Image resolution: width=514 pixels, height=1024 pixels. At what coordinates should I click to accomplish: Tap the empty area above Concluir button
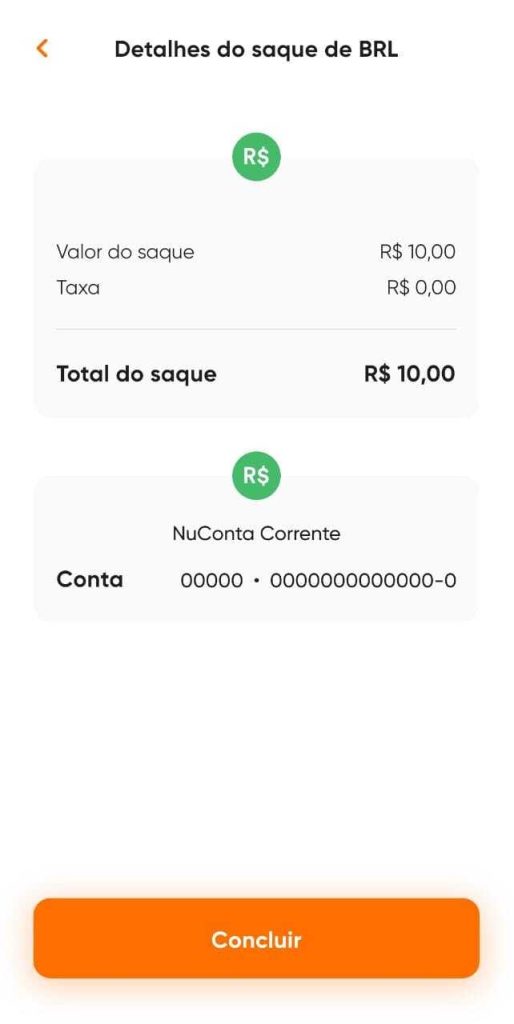click(x=256, y=758)
